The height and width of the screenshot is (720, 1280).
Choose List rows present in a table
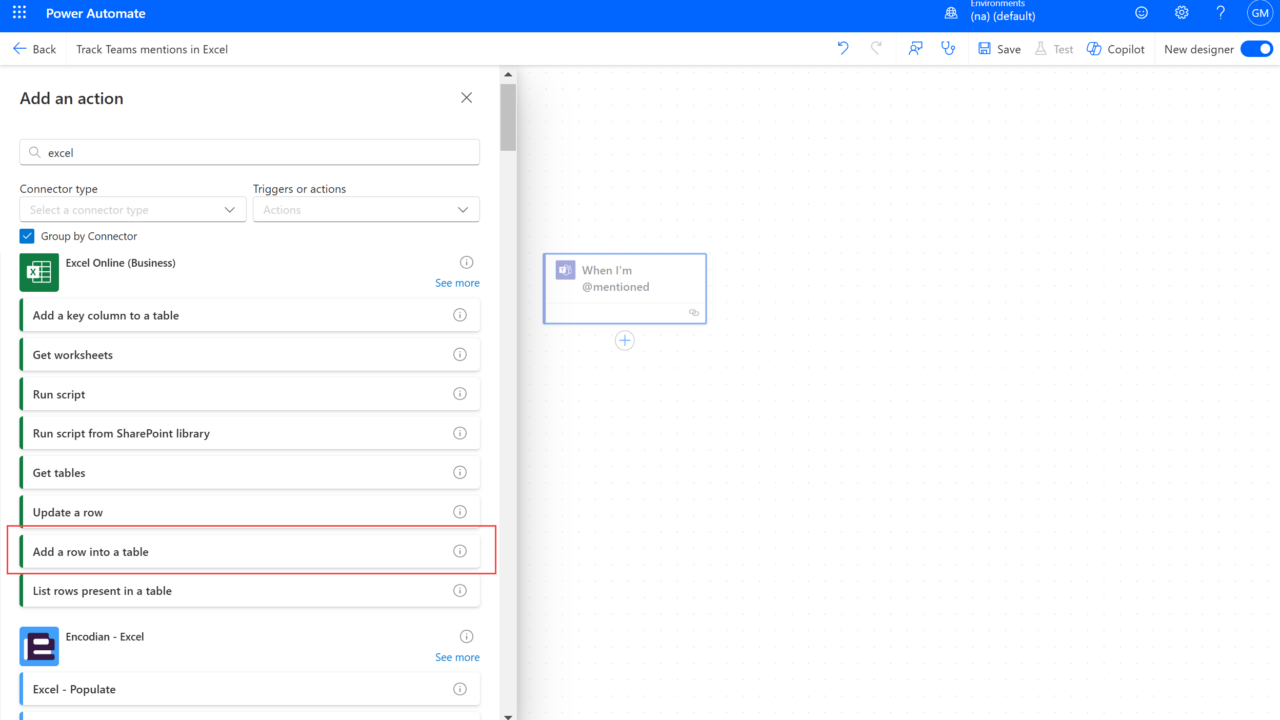click(250, 590)
